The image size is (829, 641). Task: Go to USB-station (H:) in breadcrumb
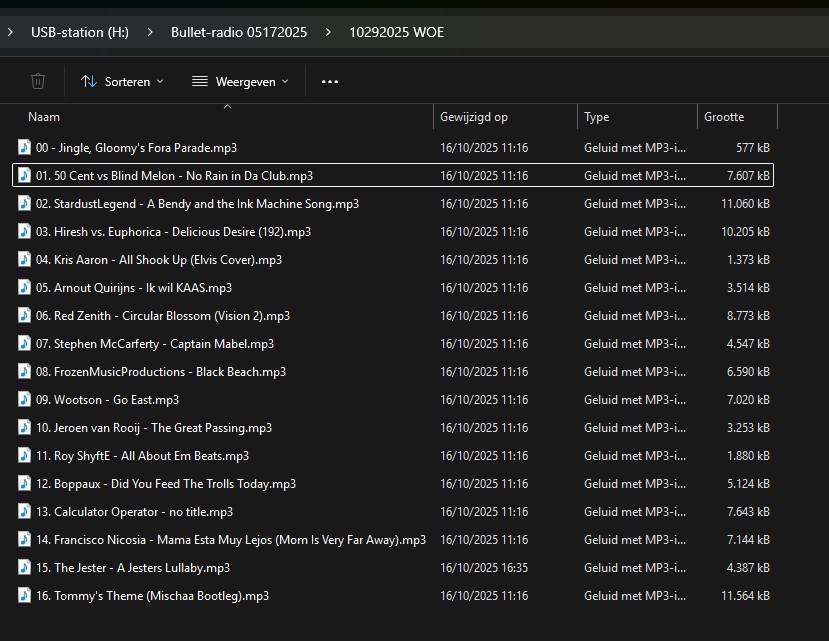(80, 32)
